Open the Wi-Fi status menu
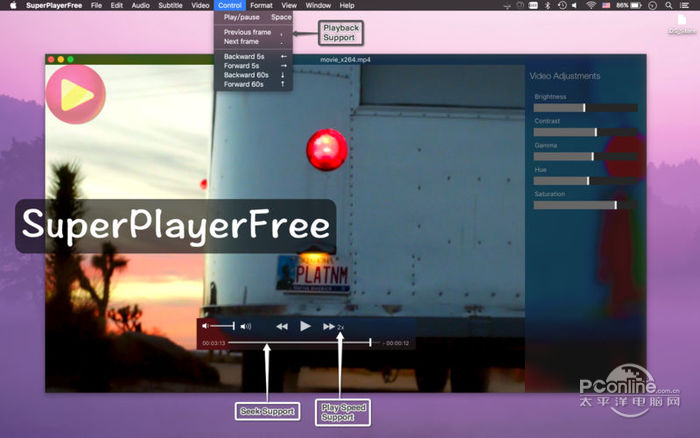 click(x=591, y=5)
